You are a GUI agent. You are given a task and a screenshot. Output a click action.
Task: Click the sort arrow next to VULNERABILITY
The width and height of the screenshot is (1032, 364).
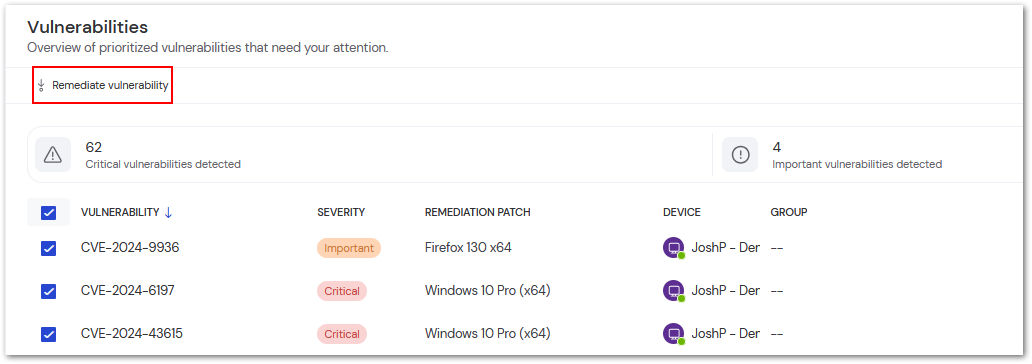point(168,212)
